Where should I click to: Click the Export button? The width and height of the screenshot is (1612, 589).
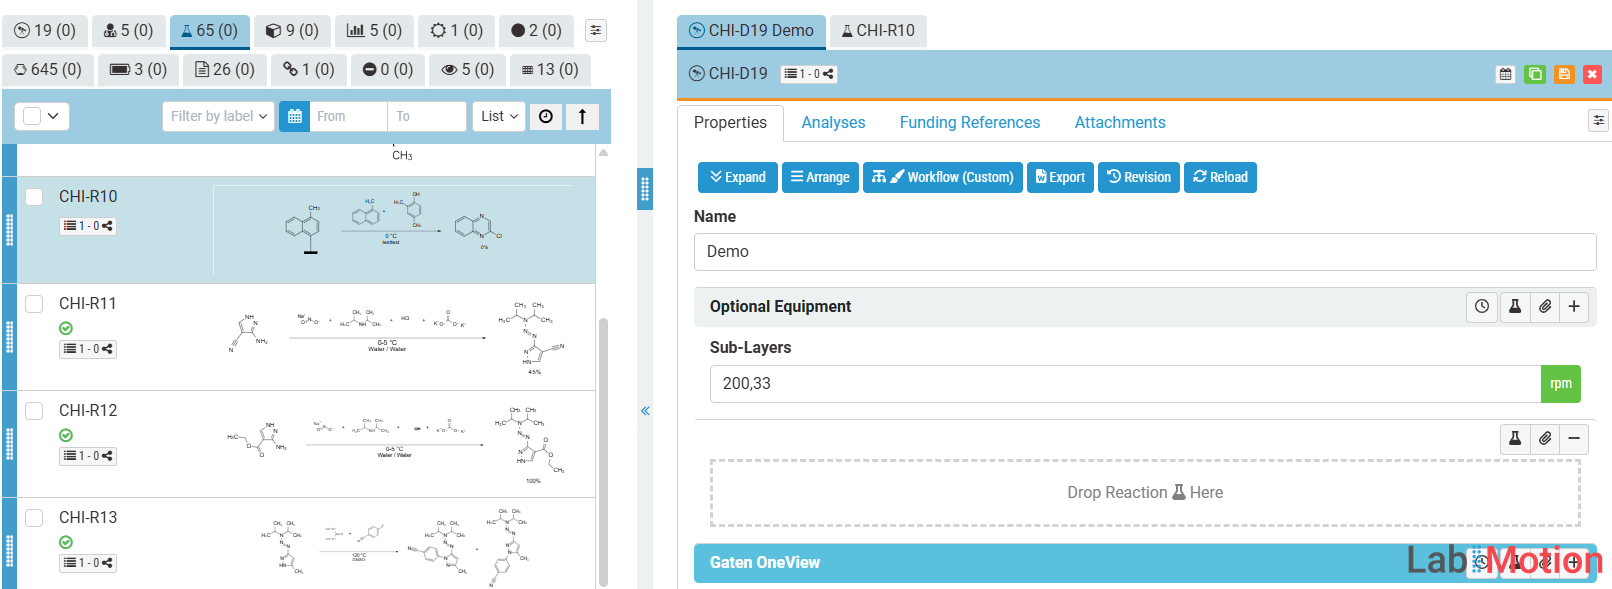click(x=1059, y=177)
